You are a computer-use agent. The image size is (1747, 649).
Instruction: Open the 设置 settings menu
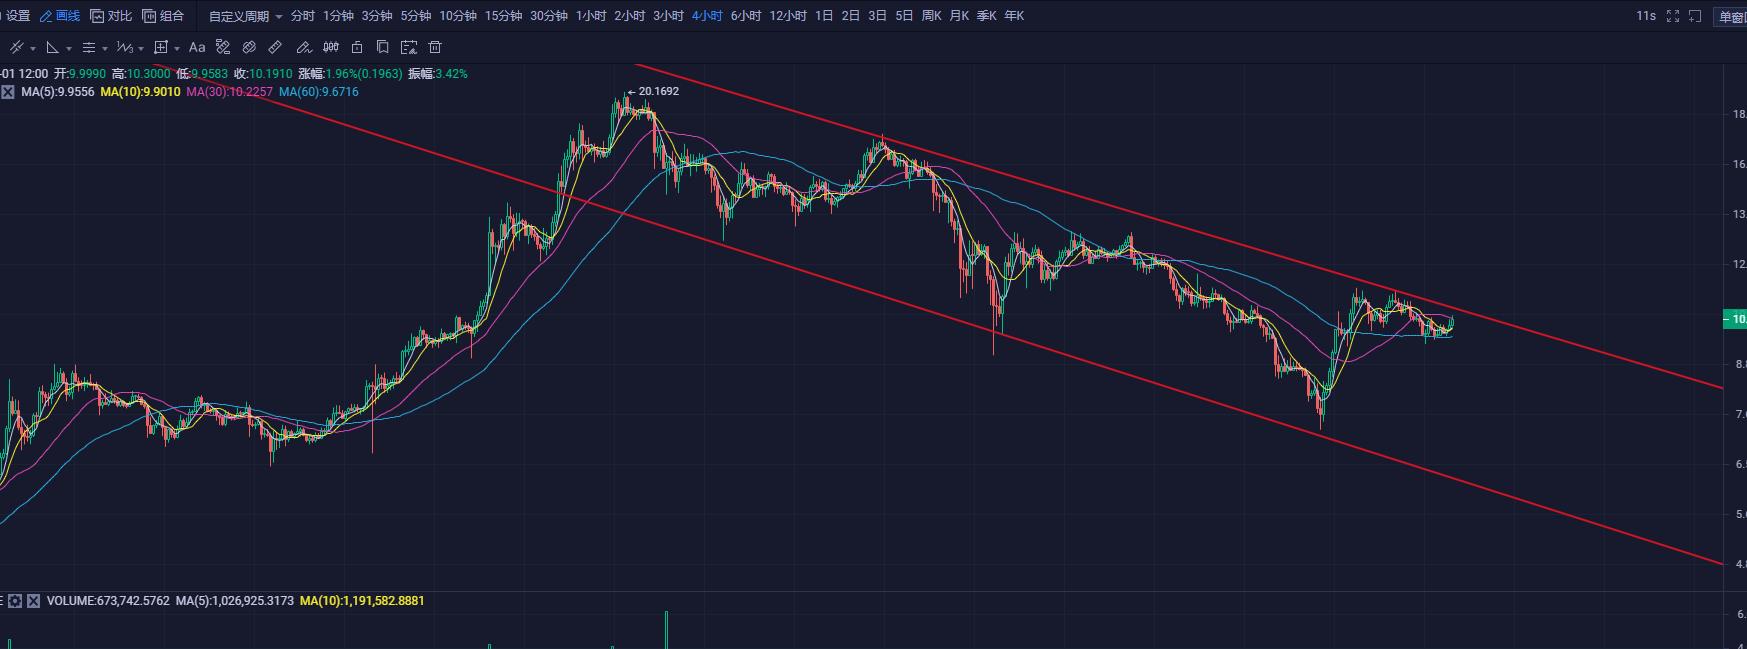click(x=18, y=16)
